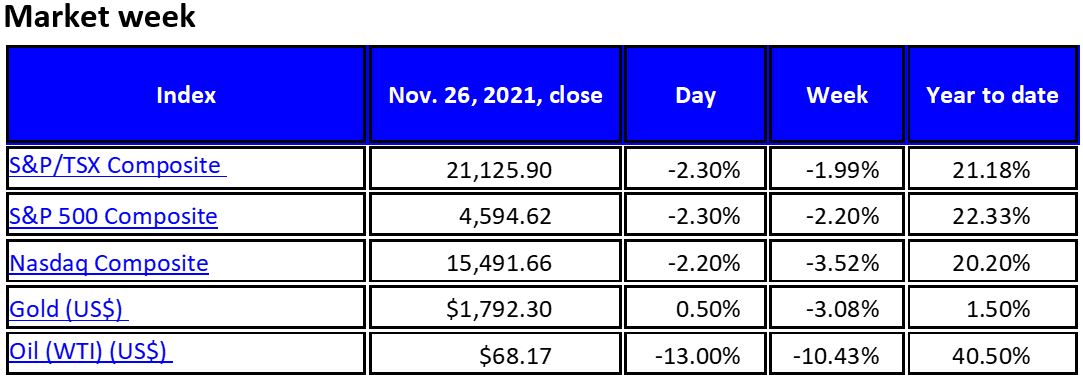
Task: Open the S&P 500 Composite link
Action: (113, 216)
